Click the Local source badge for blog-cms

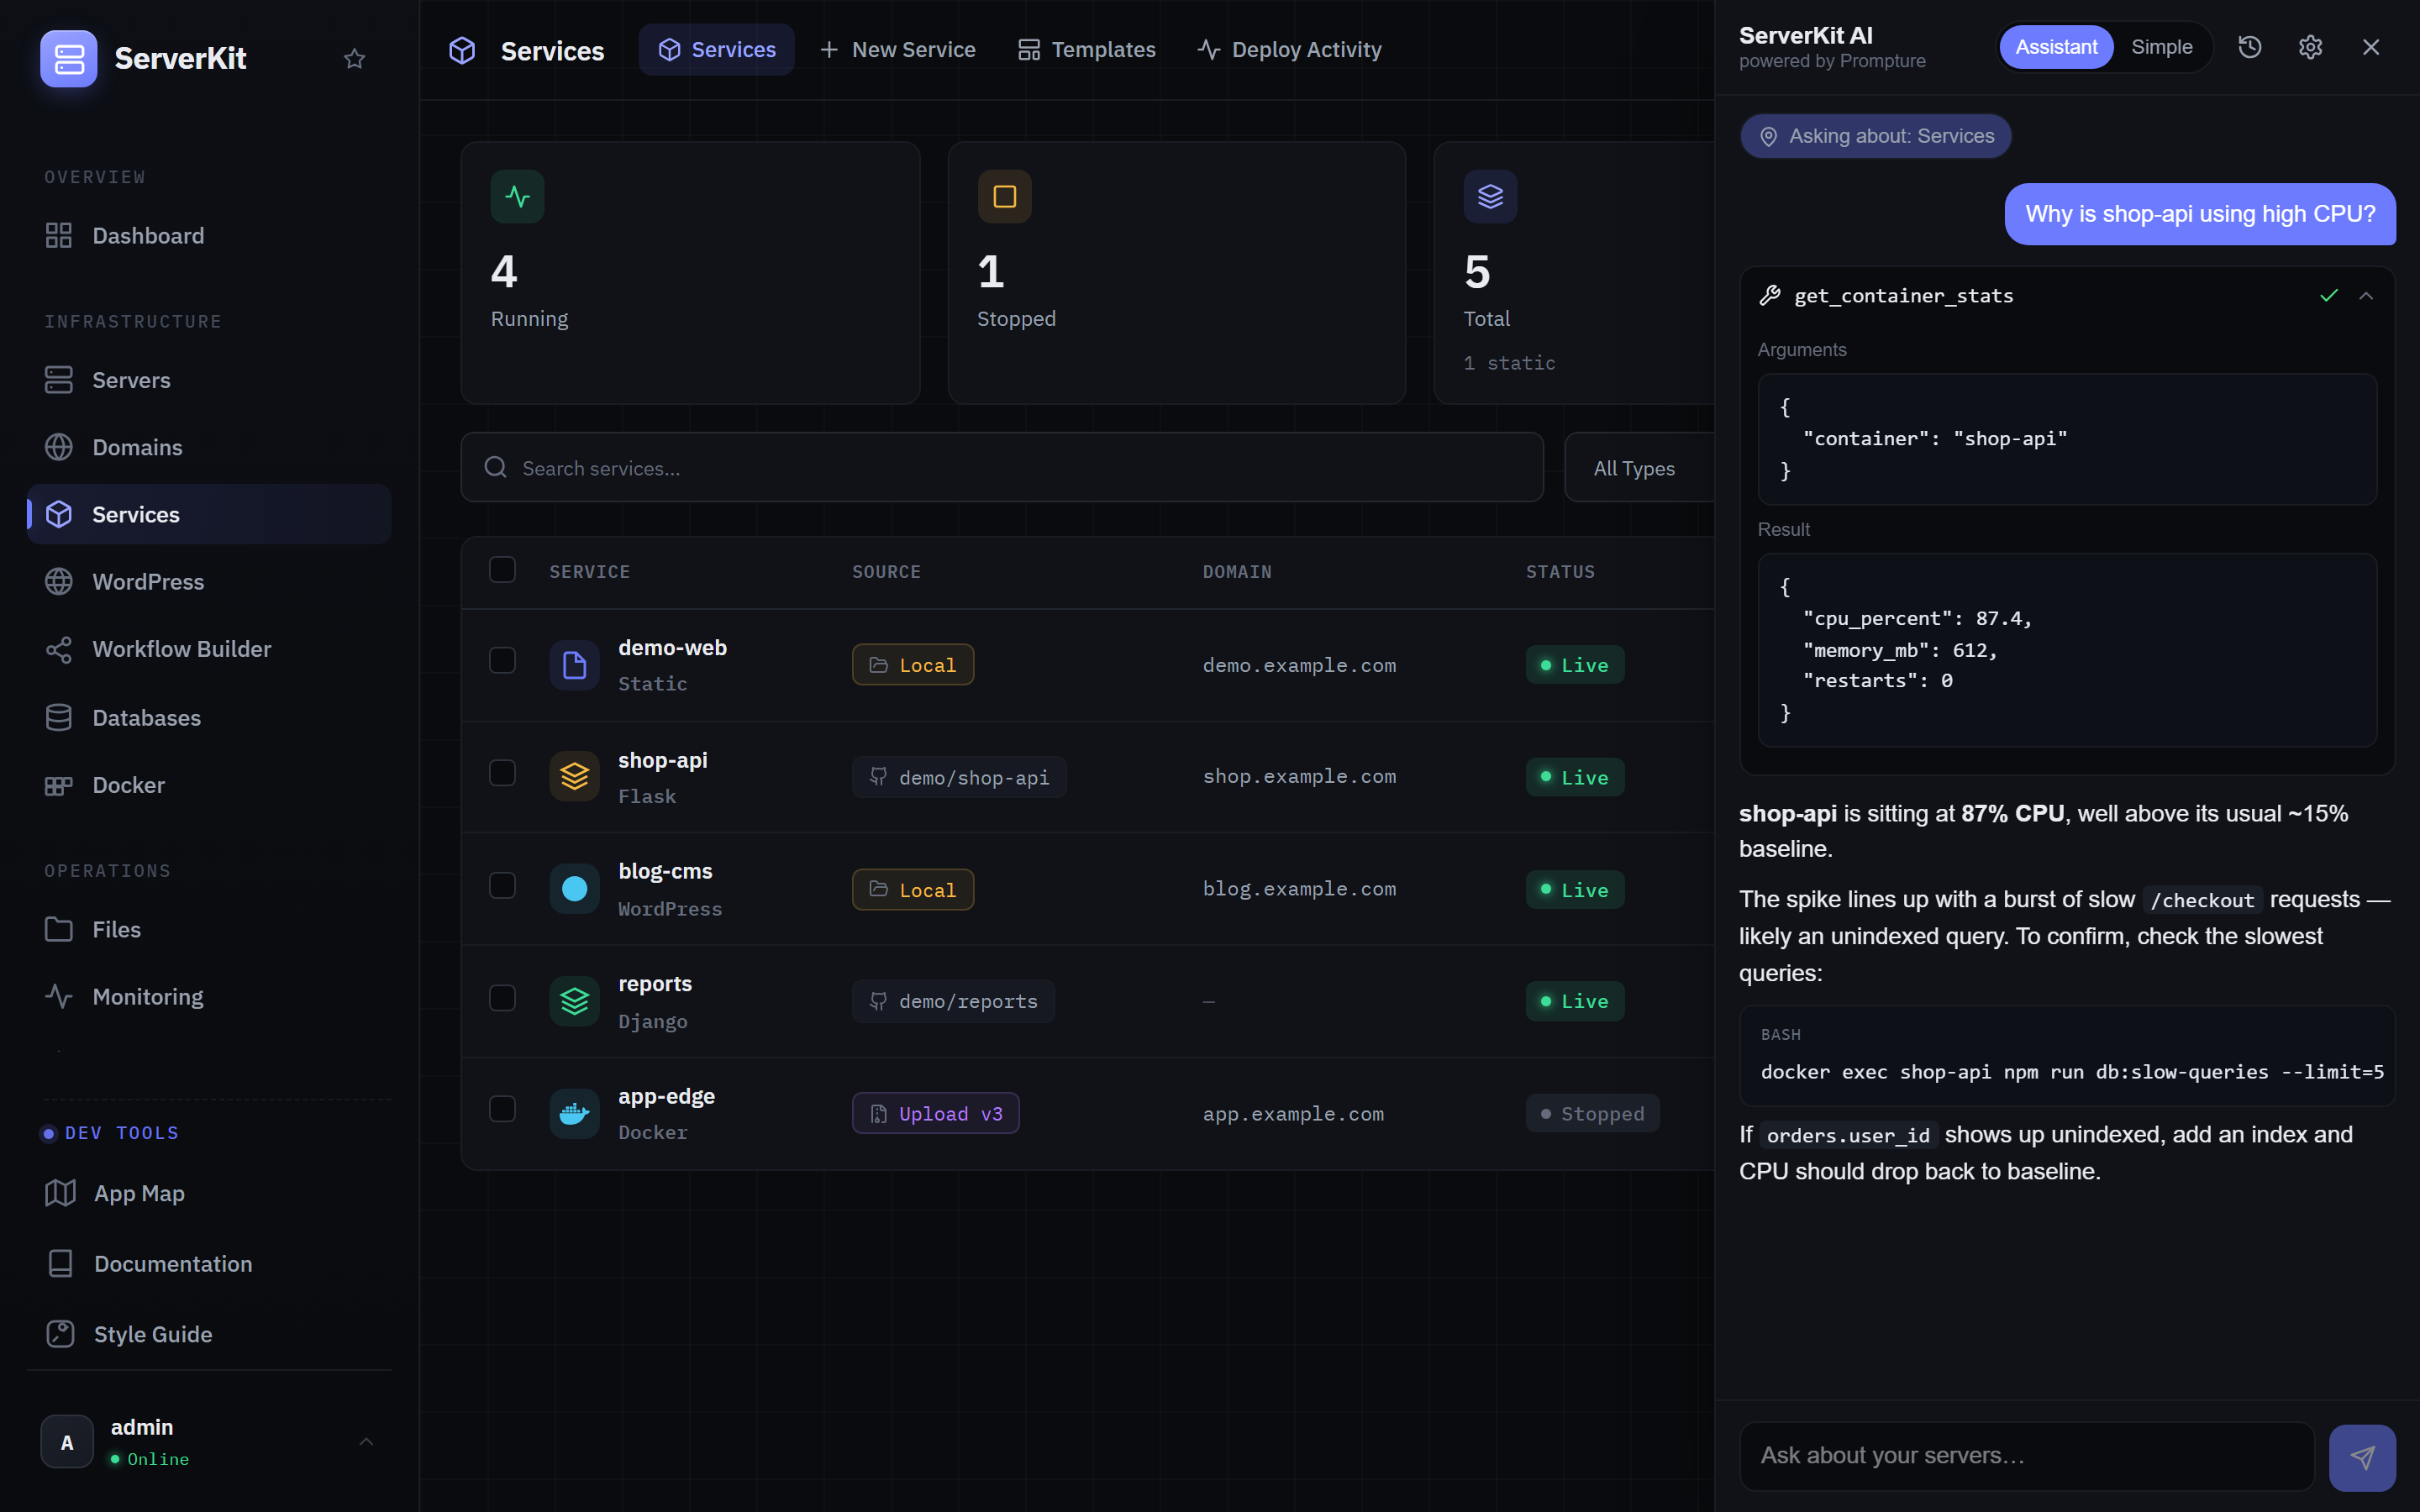tap(913, 889)
